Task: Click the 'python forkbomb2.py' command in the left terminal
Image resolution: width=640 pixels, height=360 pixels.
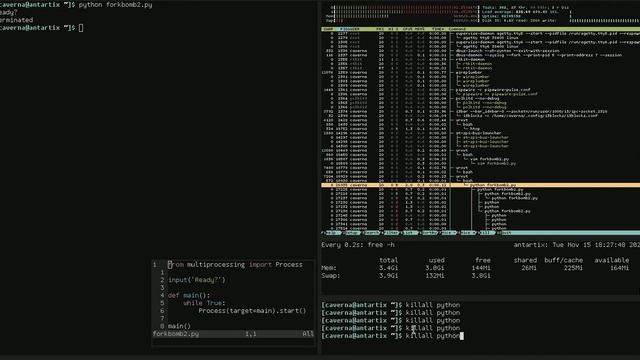Action: click(x=116, y=5)
